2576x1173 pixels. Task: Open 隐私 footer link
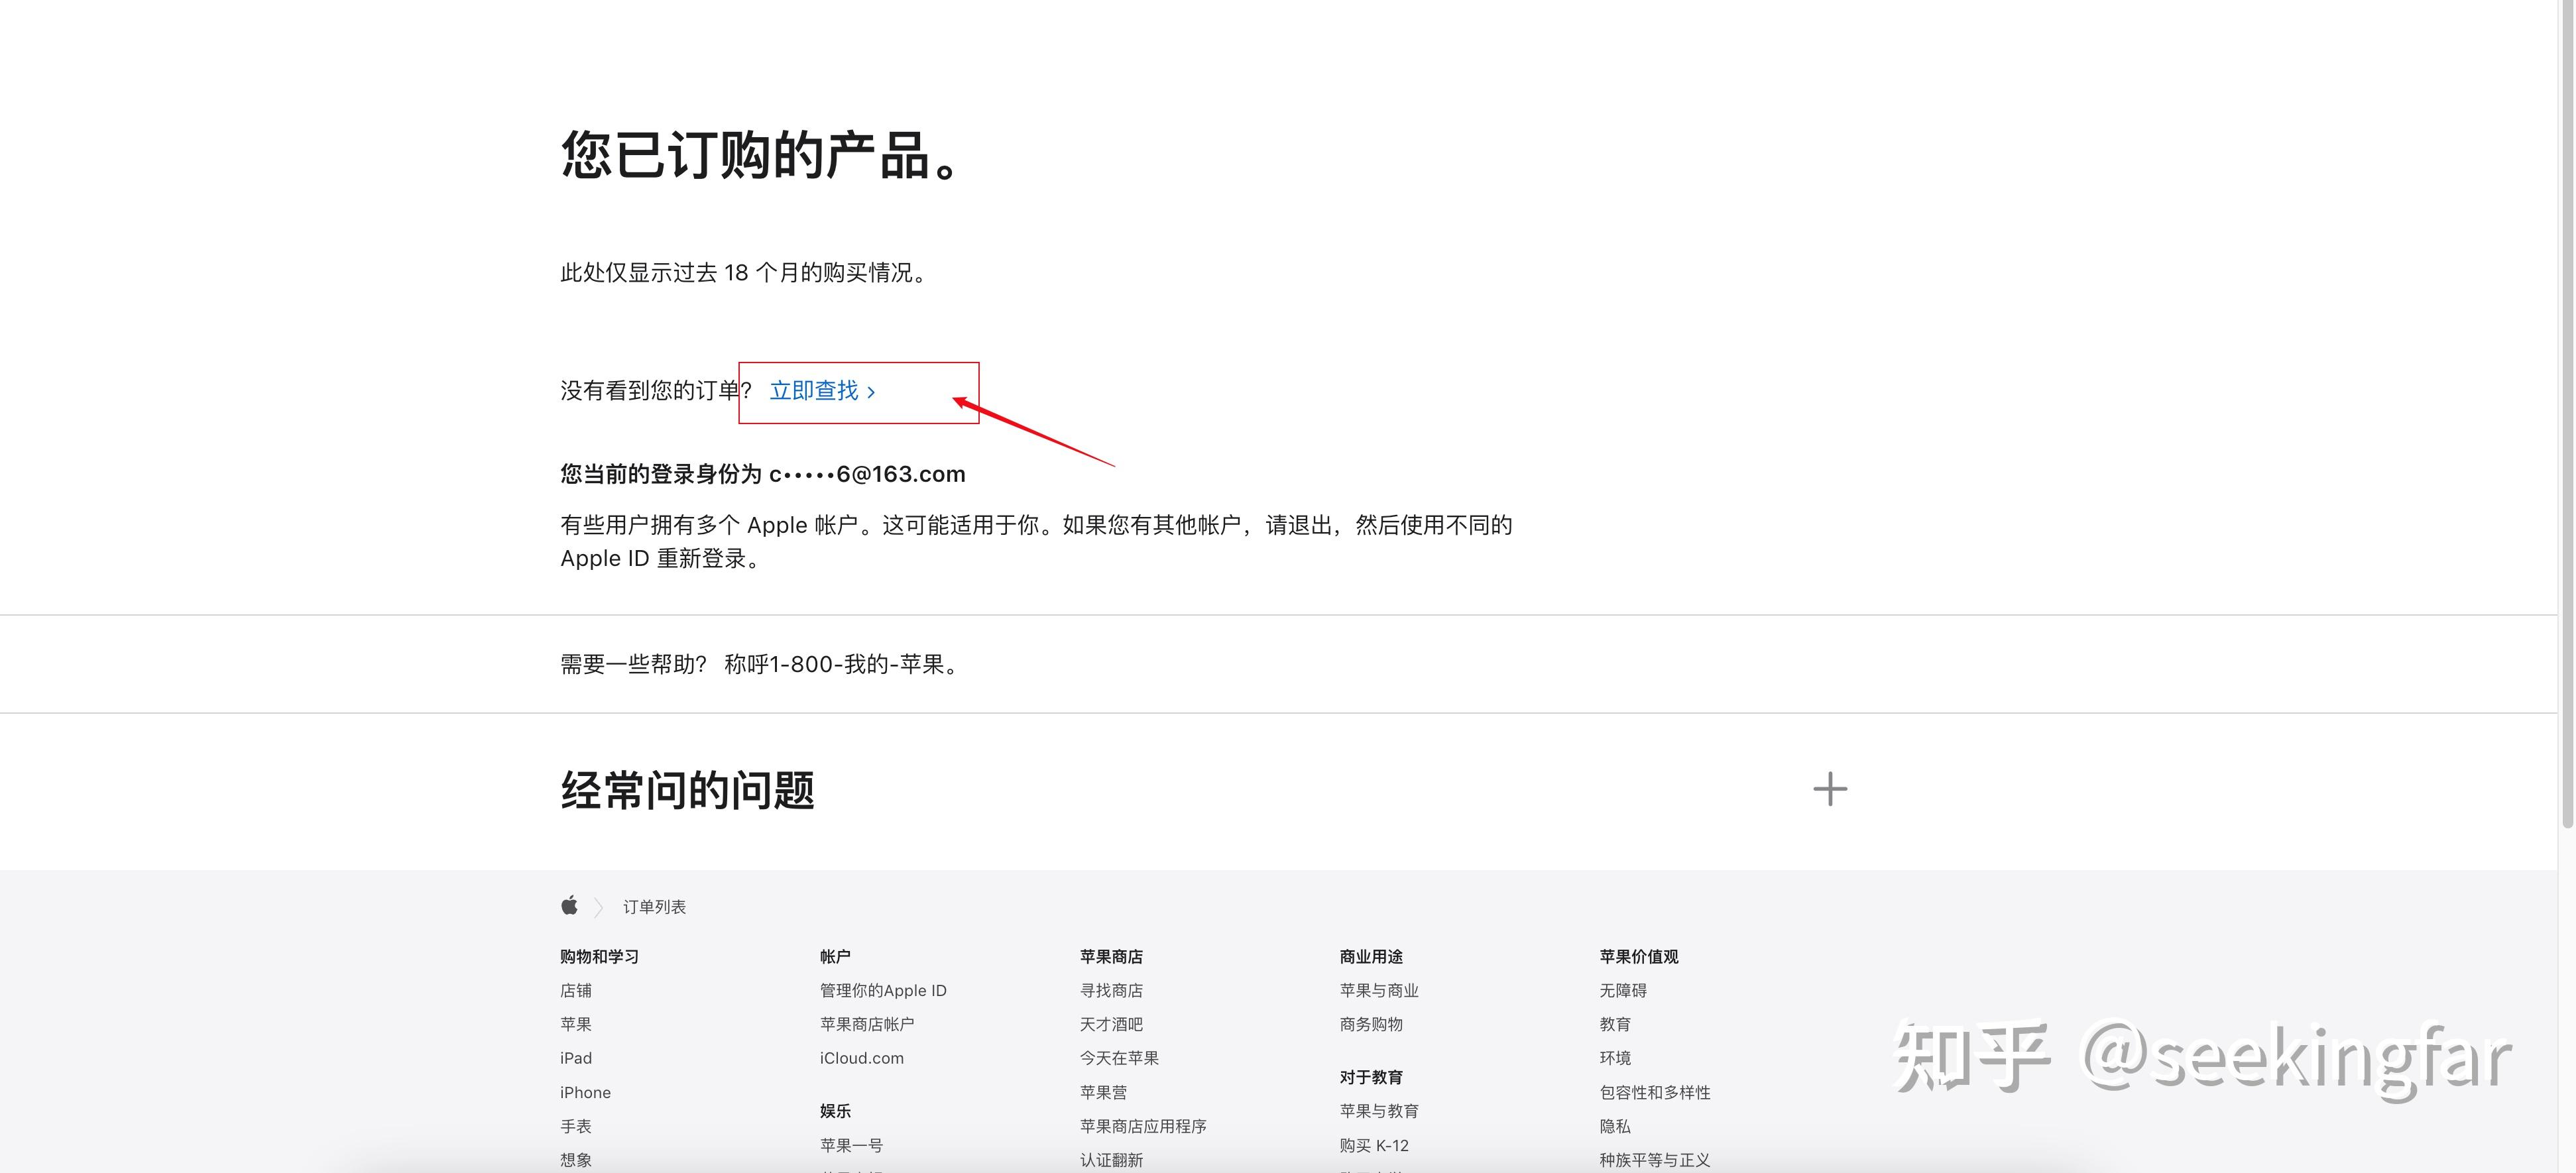(x=1614, y=1126)
